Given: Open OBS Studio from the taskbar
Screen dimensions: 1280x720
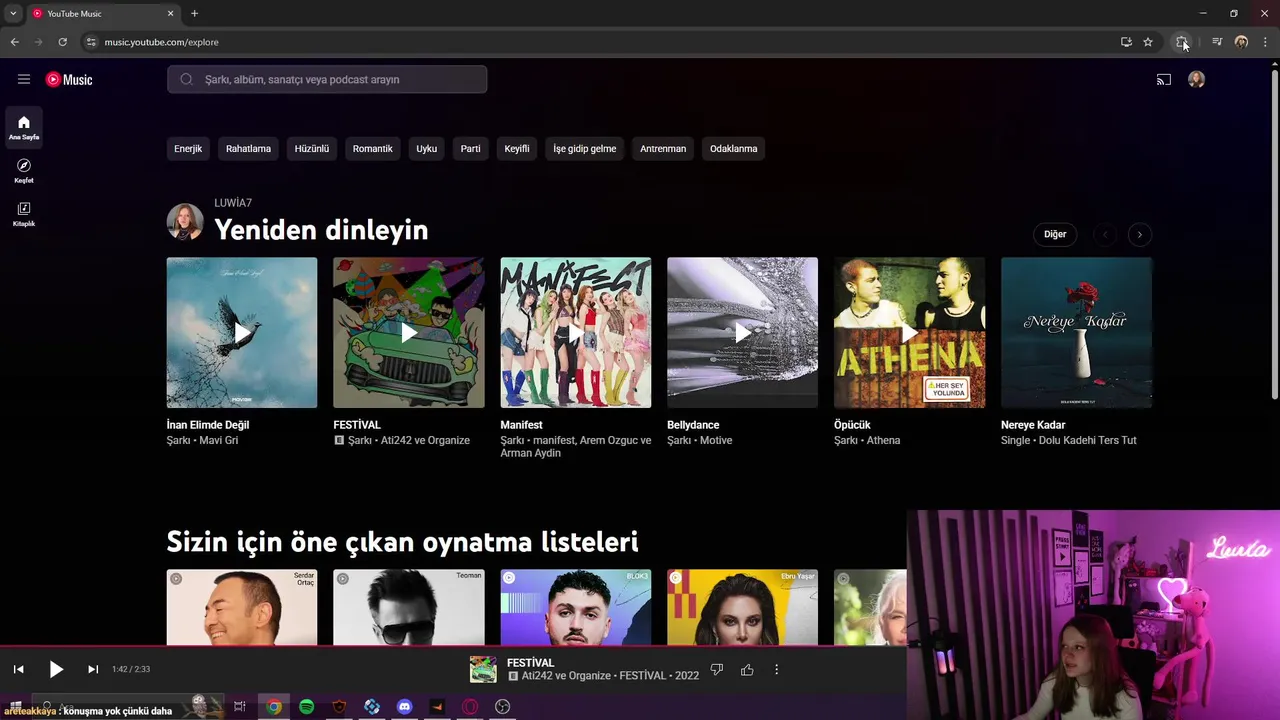Looking at the screenshot, I should click(502, 707).
